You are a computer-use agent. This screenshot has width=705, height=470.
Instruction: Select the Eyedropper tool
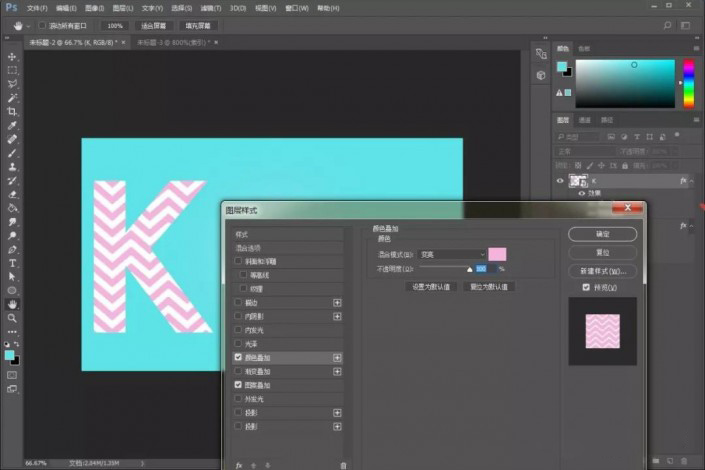(12, 125)
